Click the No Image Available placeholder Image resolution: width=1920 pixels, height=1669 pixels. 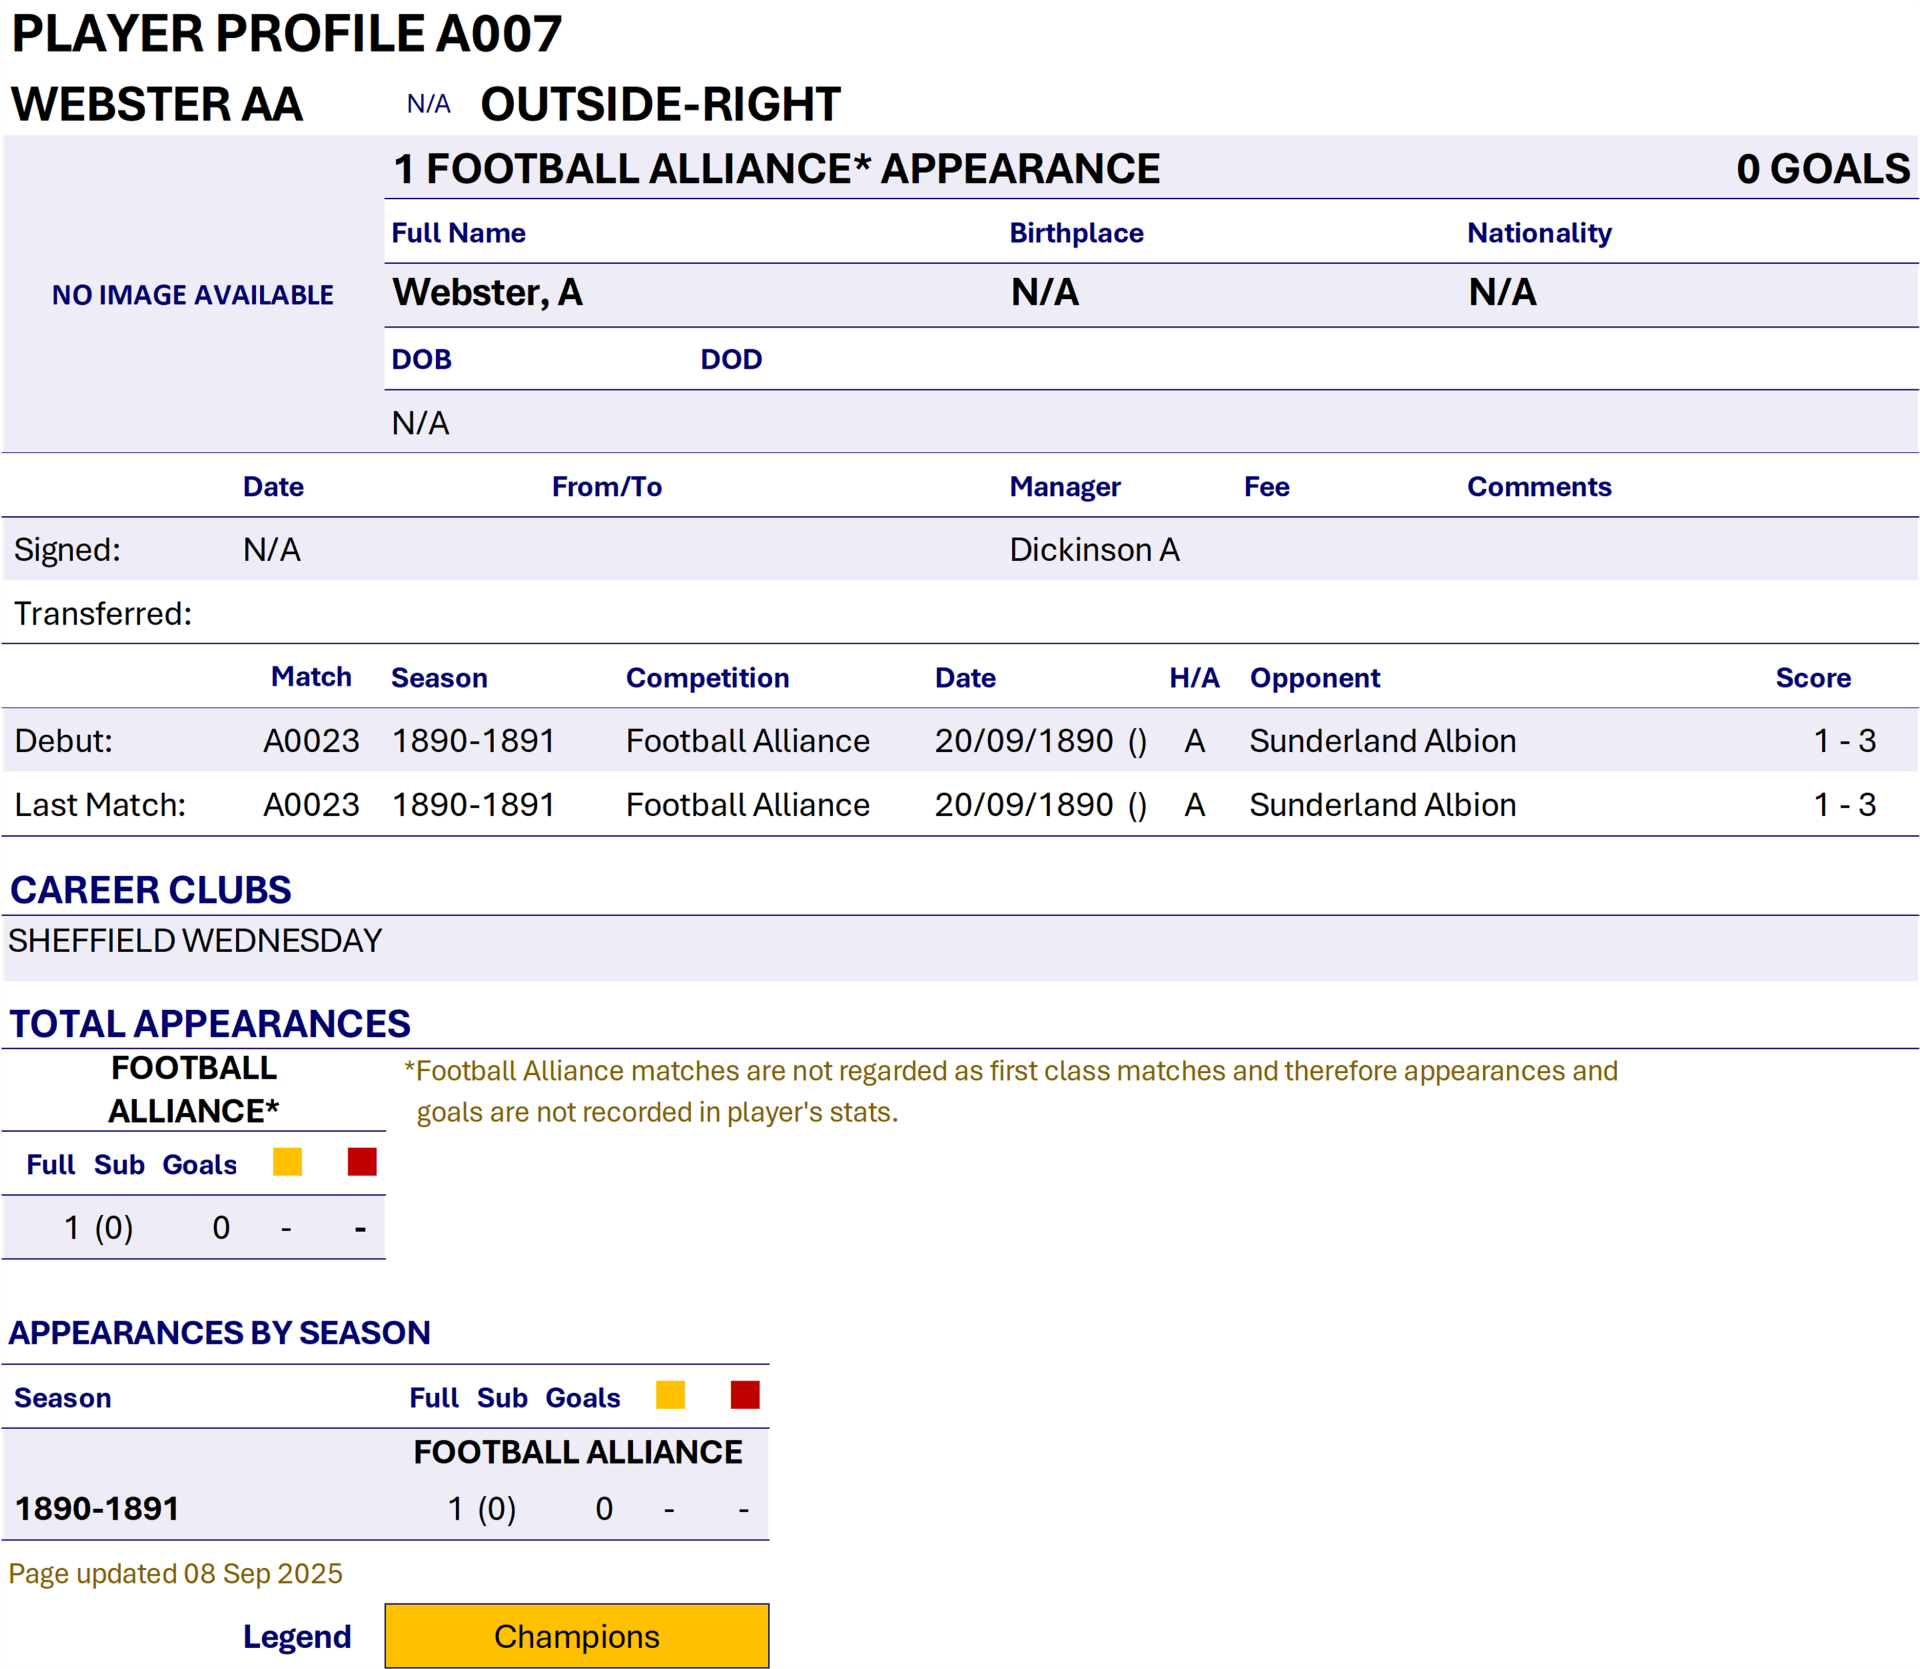pyautogui.click(x=193, y=295)
